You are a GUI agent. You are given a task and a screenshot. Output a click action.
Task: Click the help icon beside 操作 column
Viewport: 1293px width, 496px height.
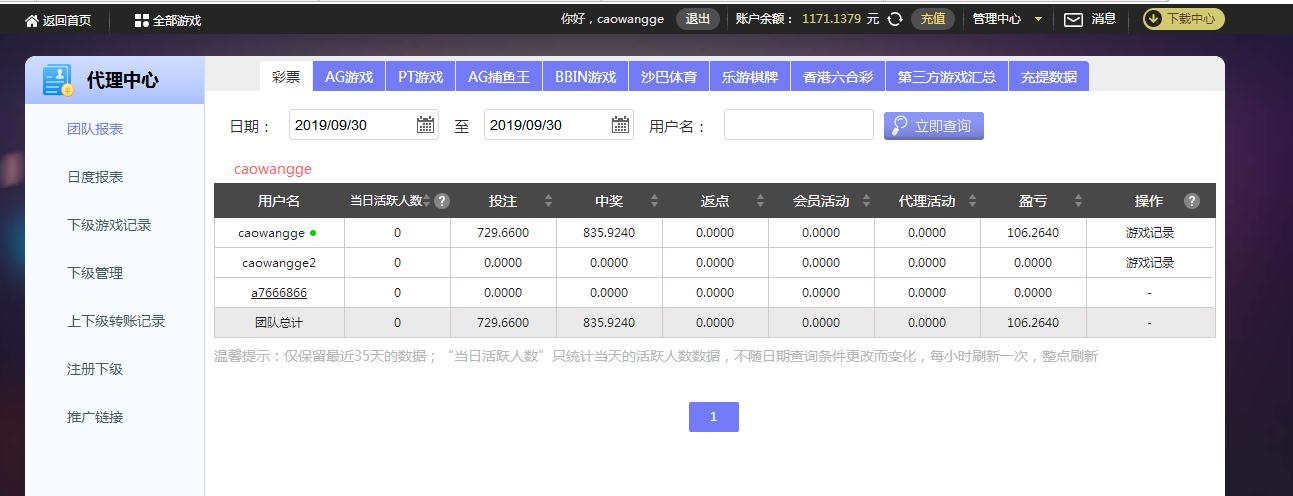[1191, 201]
